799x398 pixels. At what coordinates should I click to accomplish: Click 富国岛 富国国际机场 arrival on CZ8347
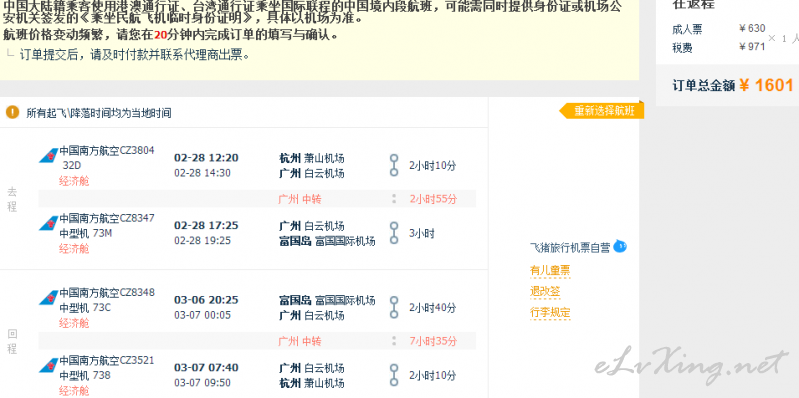(x=327, y=241)
